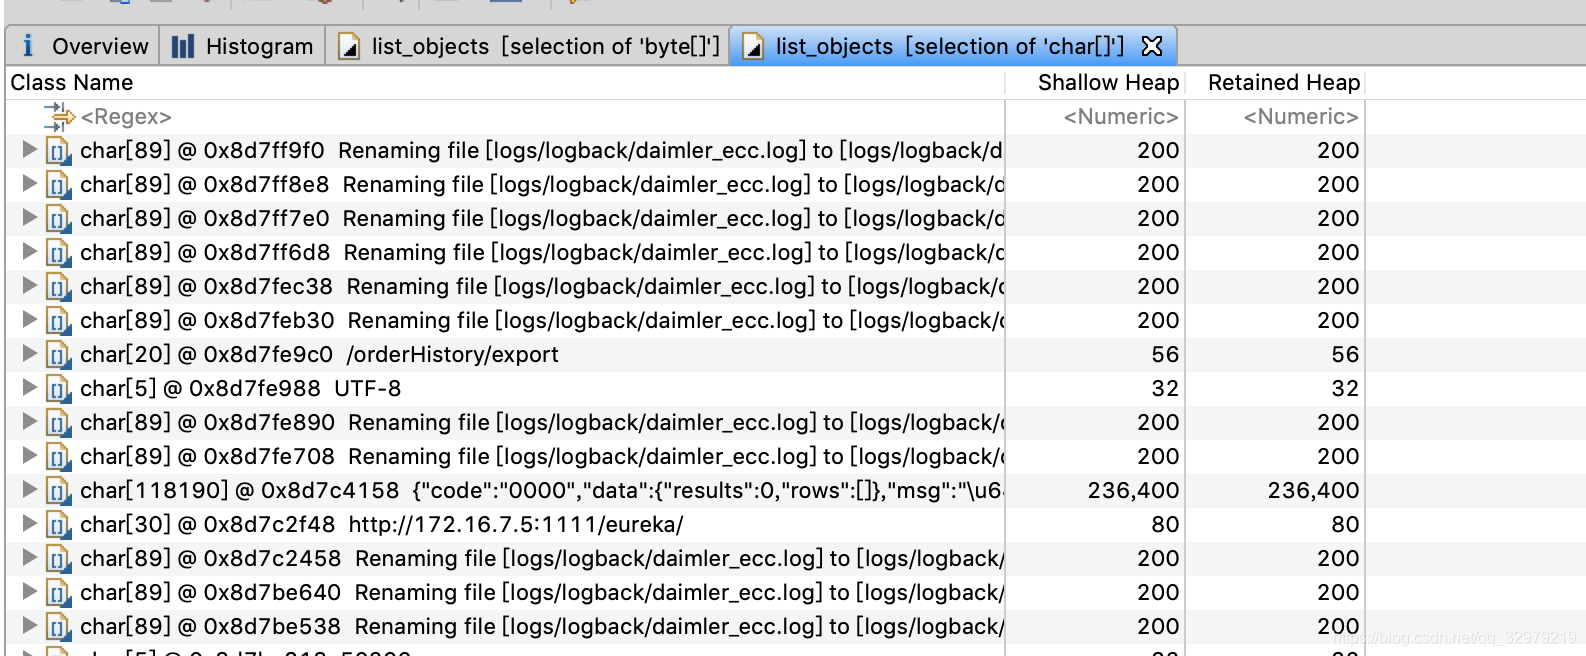Select the row text for char[89] @ 0x8d7ff7e0
Screen dimensions: 1586x656
(x=542, y=219)
